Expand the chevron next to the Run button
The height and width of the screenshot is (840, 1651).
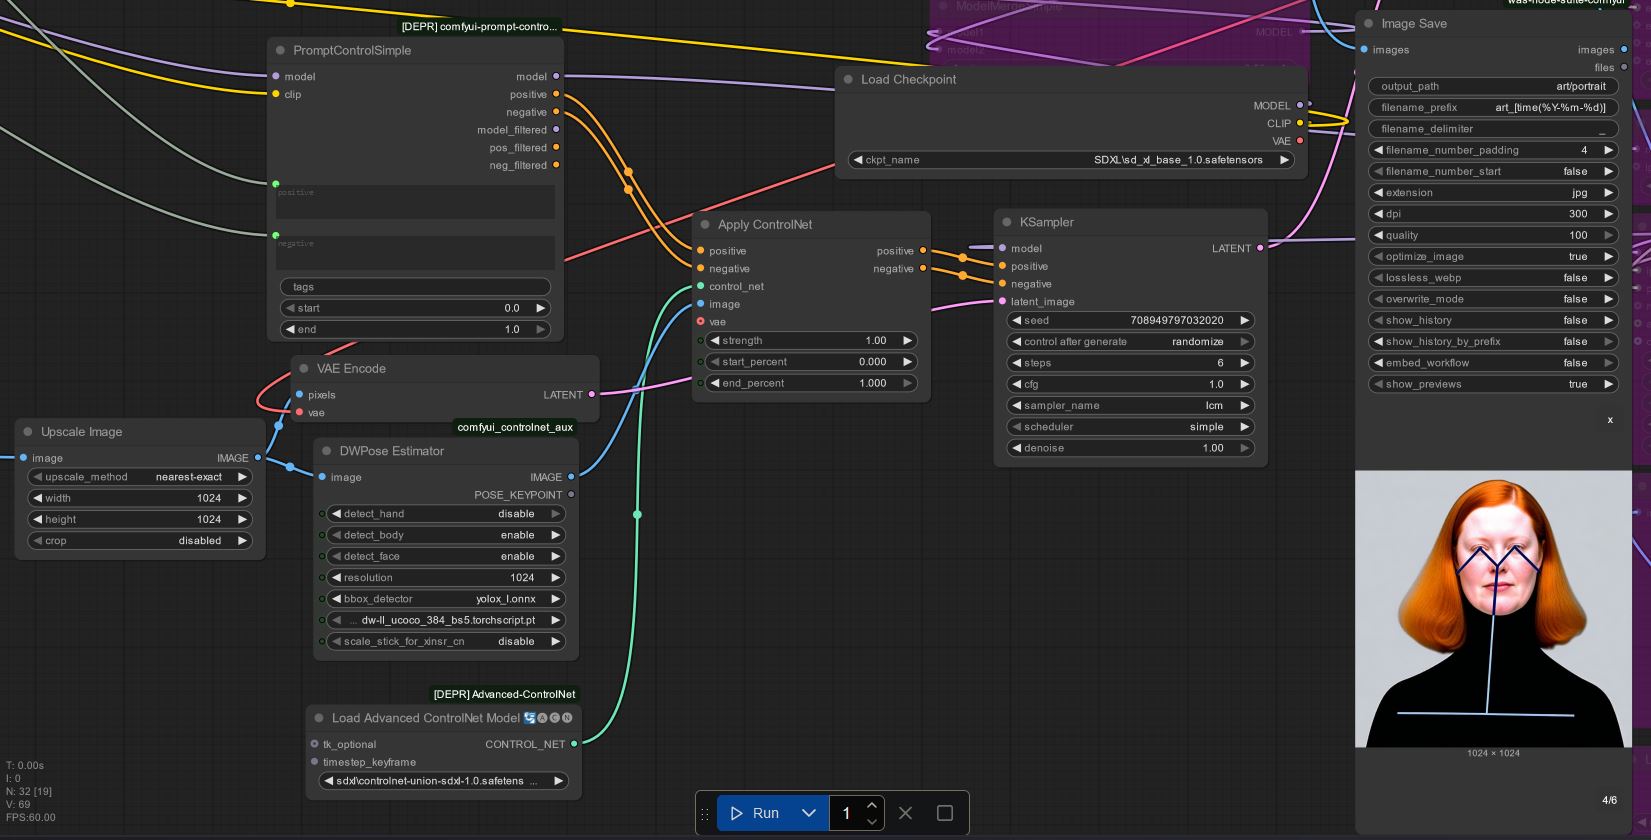808,813
